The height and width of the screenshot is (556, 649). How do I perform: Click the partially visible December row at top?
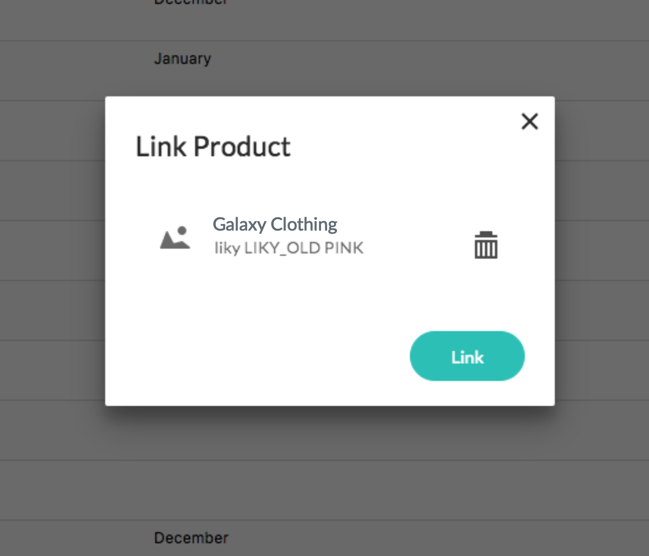click(190, 3)
